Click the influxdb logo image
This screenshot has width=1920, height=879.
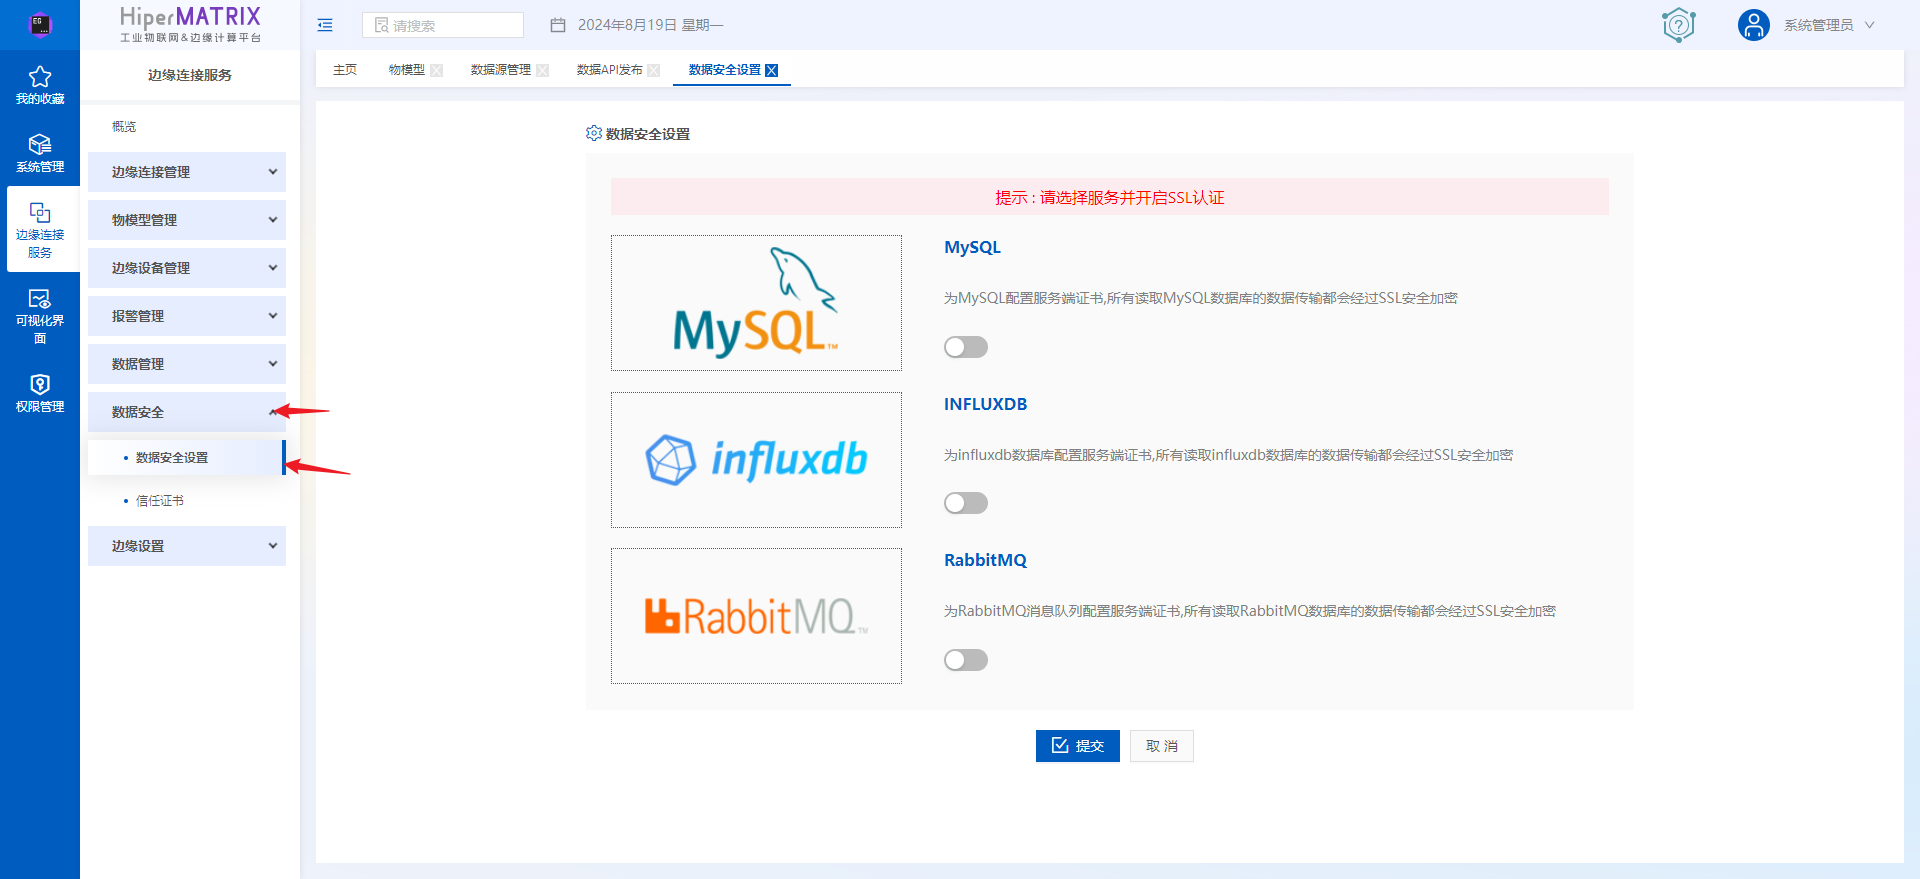click(756, 460)
